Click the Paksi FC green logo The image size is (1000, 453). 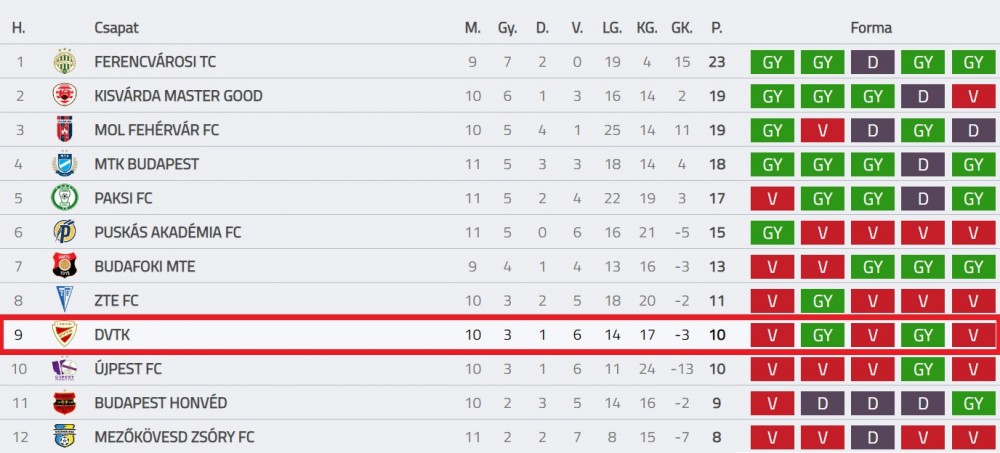pos(64,198)
